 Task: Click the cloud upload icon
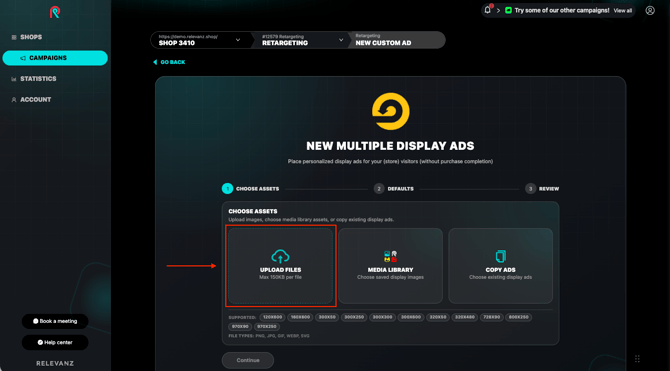coord(280,256)
